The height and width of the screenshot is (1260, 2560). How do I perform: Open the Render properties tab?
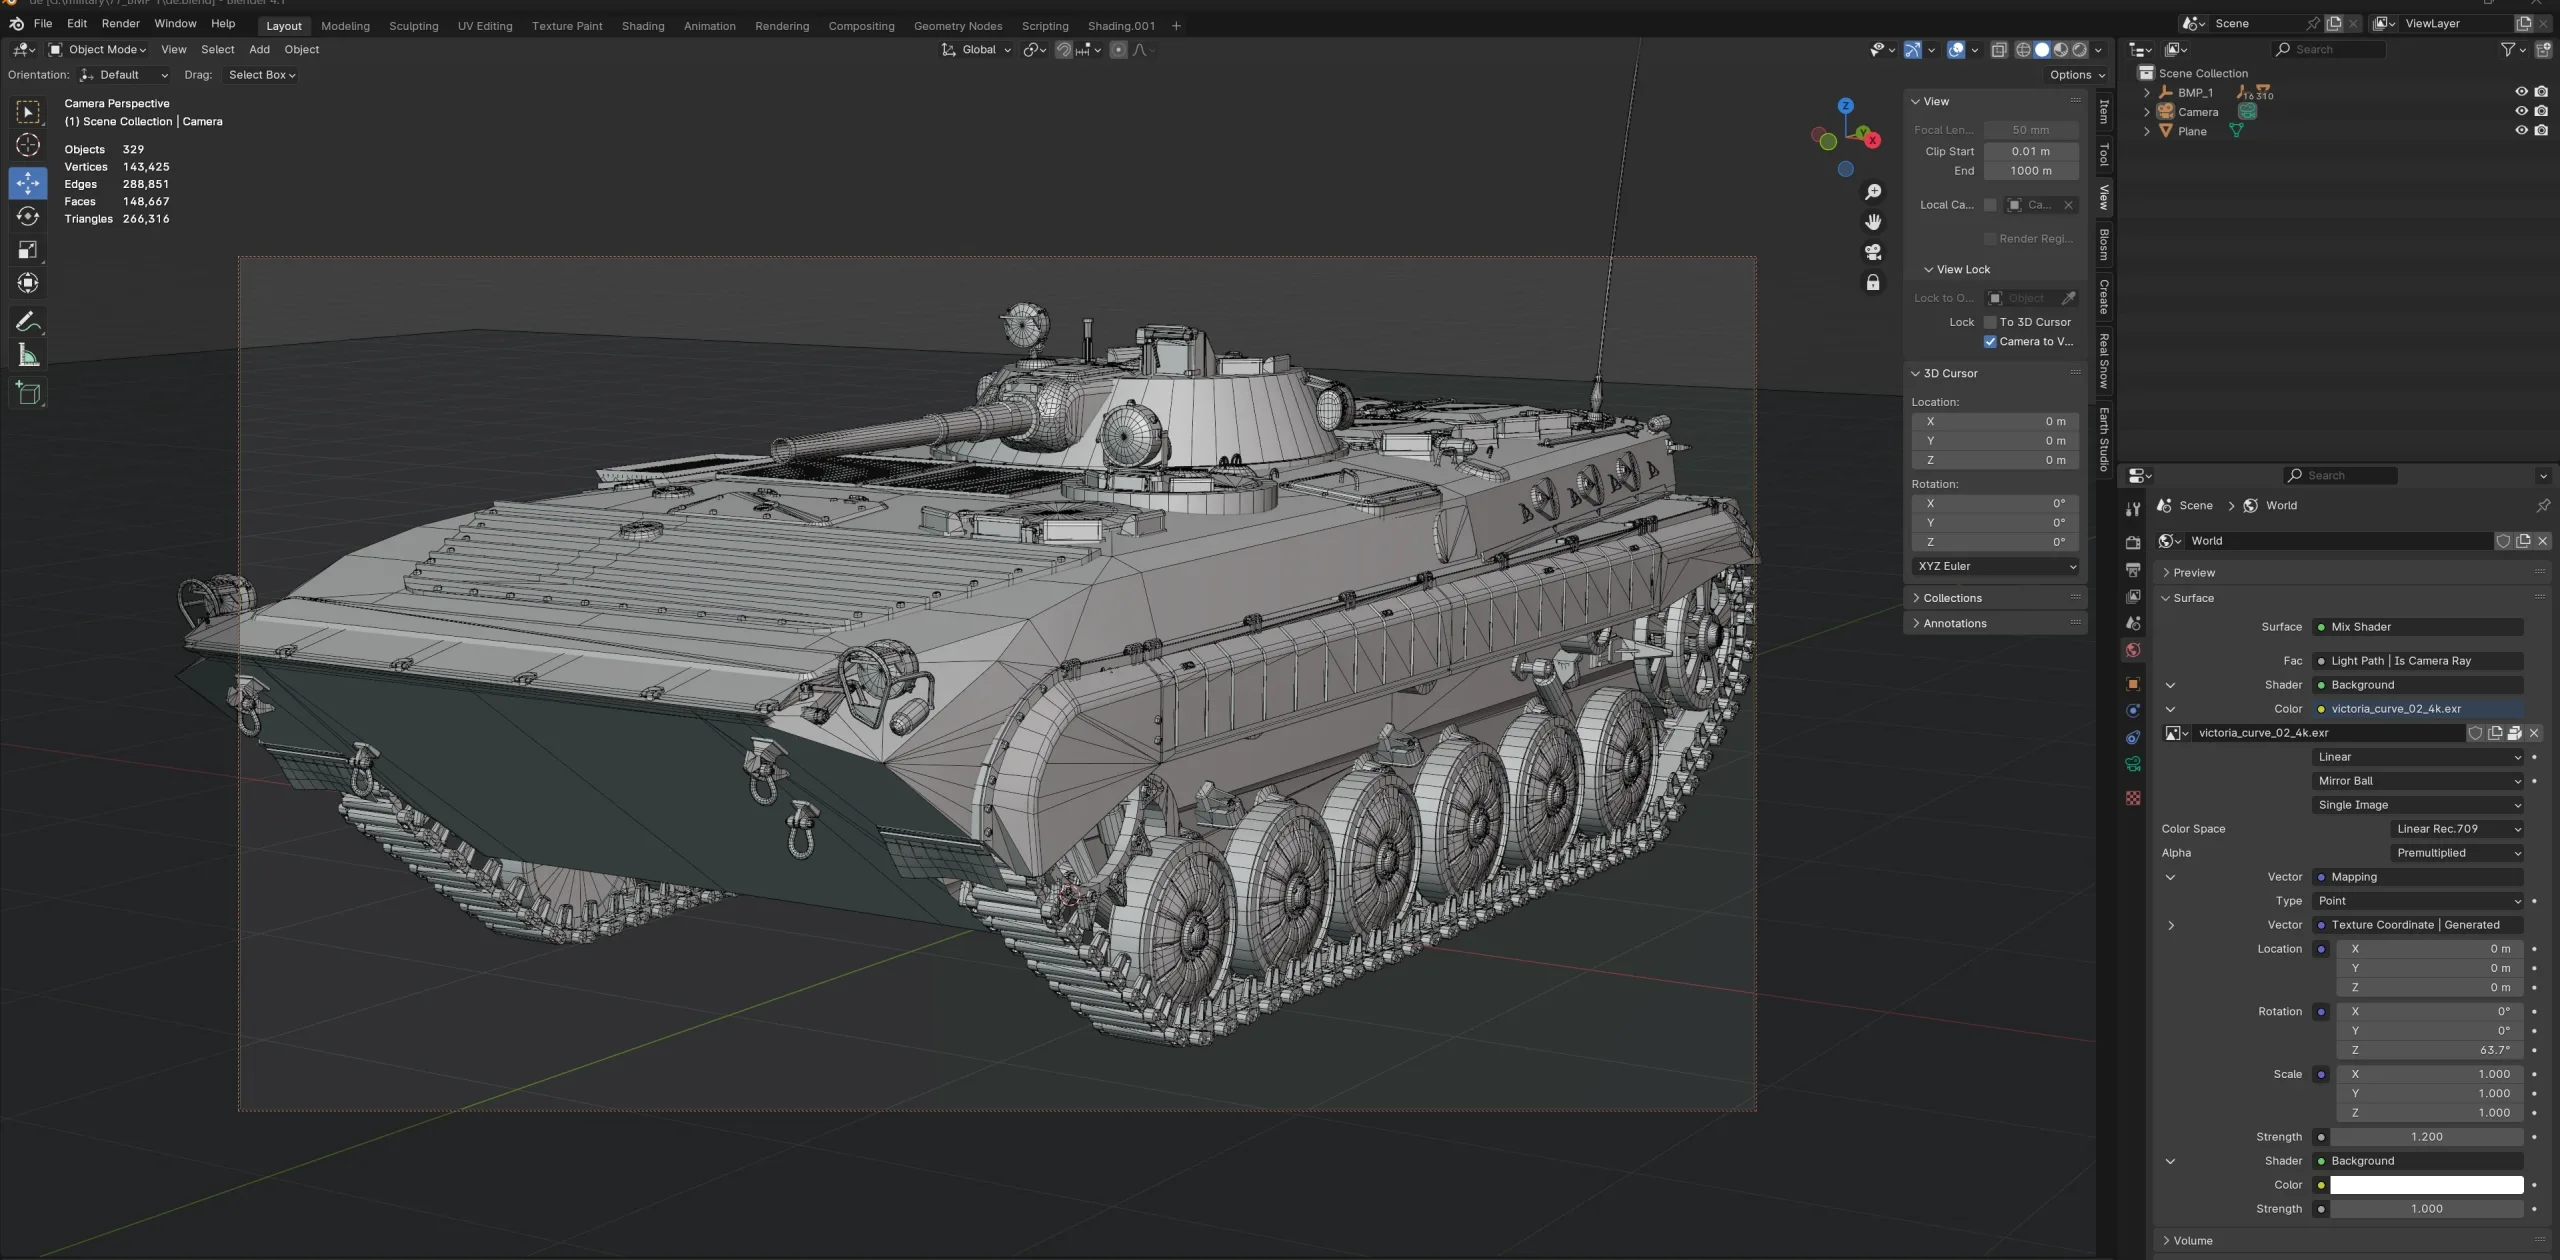point(2132,541)
